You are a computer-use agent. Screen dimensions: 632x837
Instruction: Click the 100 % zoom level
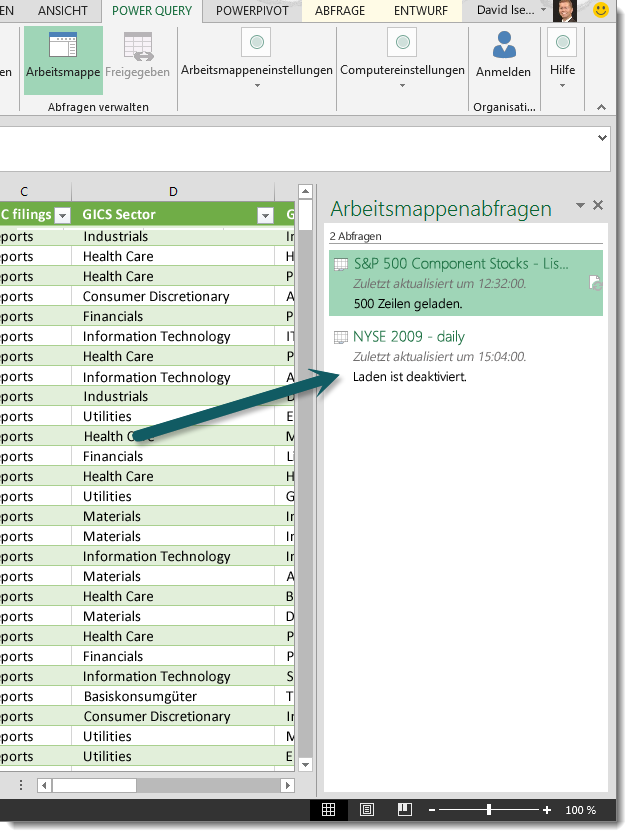pos(581,810)
